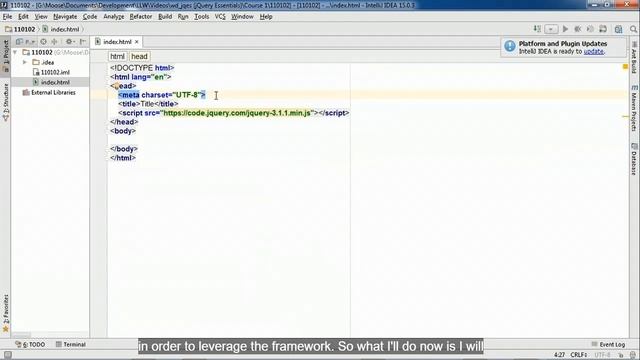Screen dimensions: 640x360
Task: Open the Navigate menu
Action: click(x=65, y=17)
